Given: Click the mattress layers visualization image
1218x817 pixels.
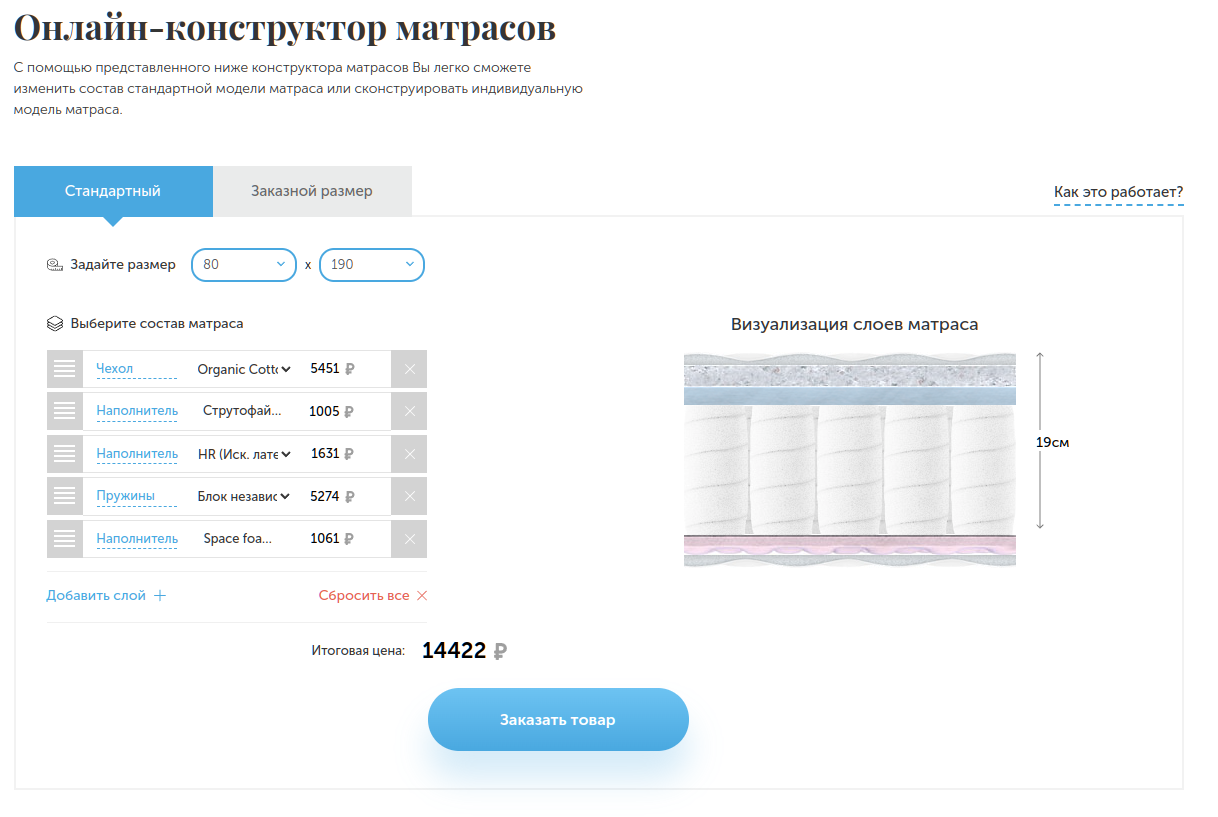Looking at the screenshot, I should click(x=849, y=459).
